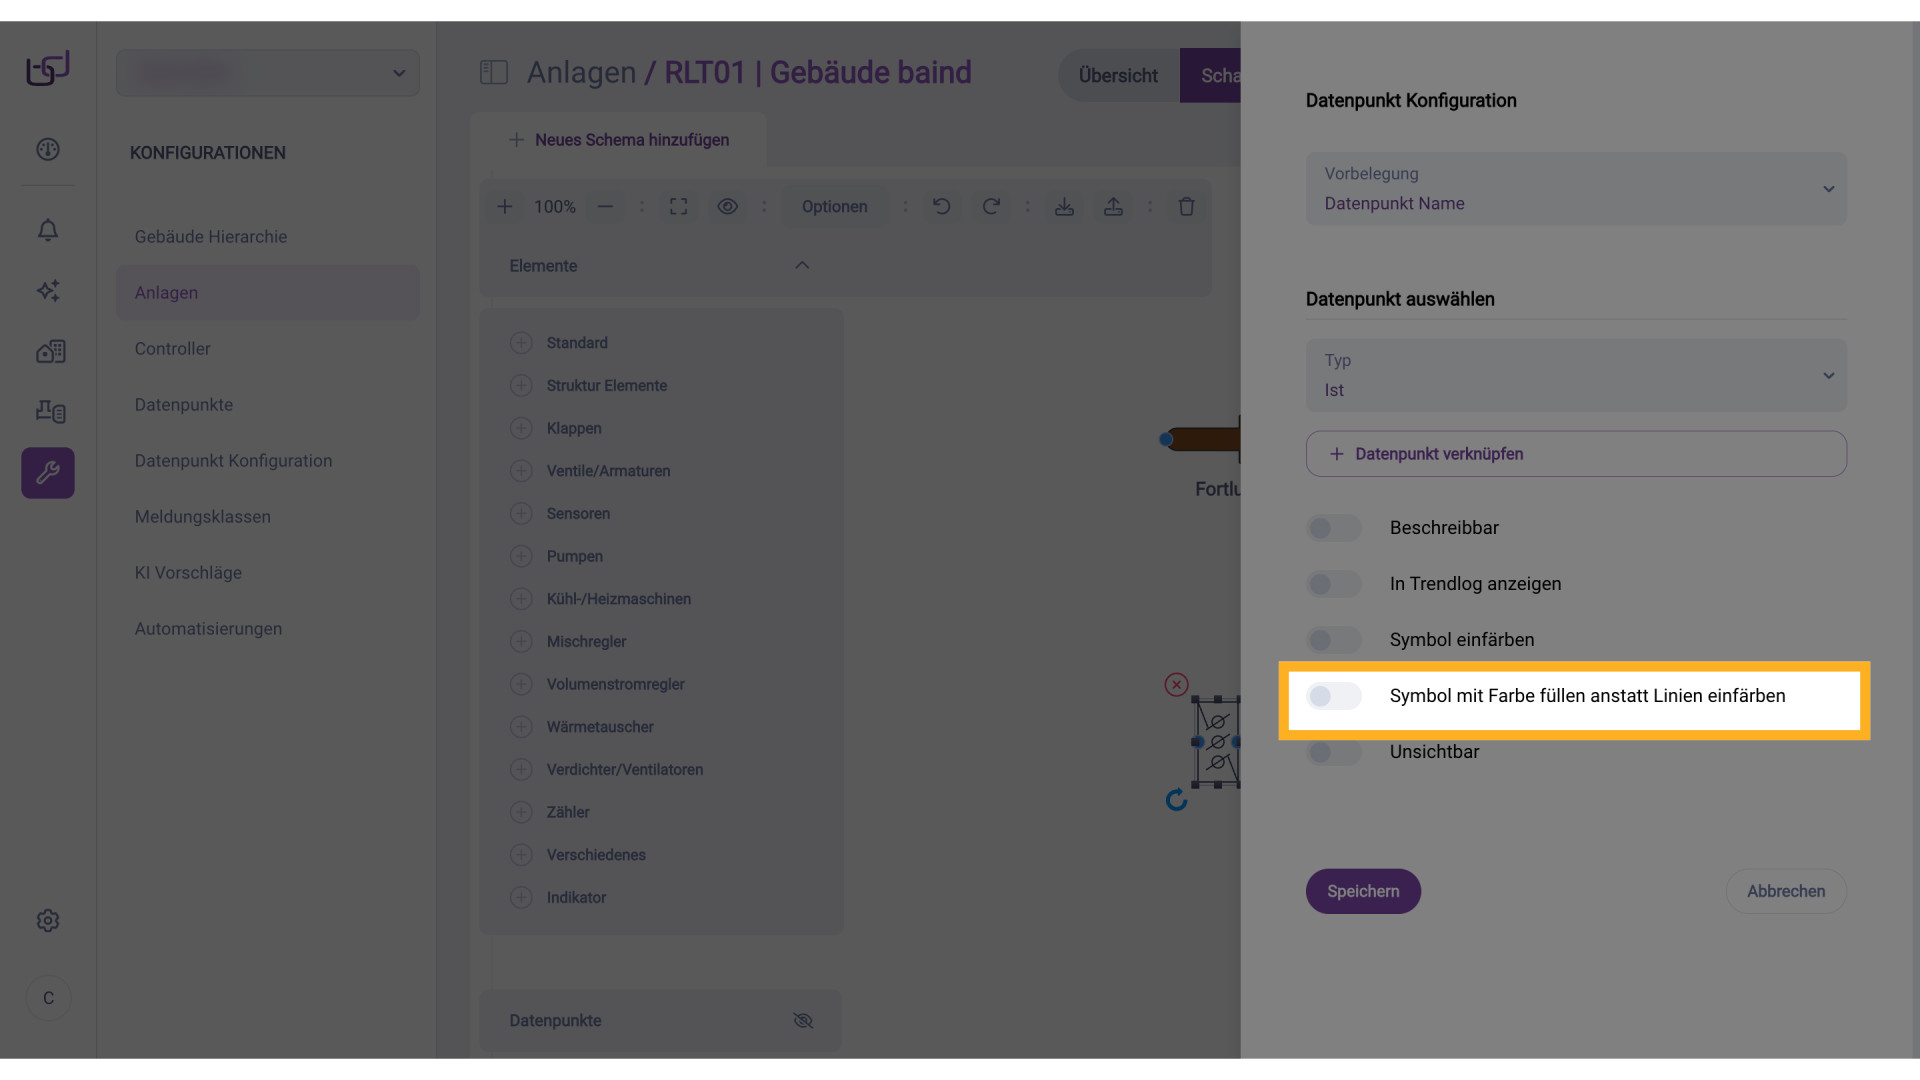This screenshot has width=1920, height=1080.
Task: Enable the Beschreibbar toggle
Action: tap(1333, 528)
